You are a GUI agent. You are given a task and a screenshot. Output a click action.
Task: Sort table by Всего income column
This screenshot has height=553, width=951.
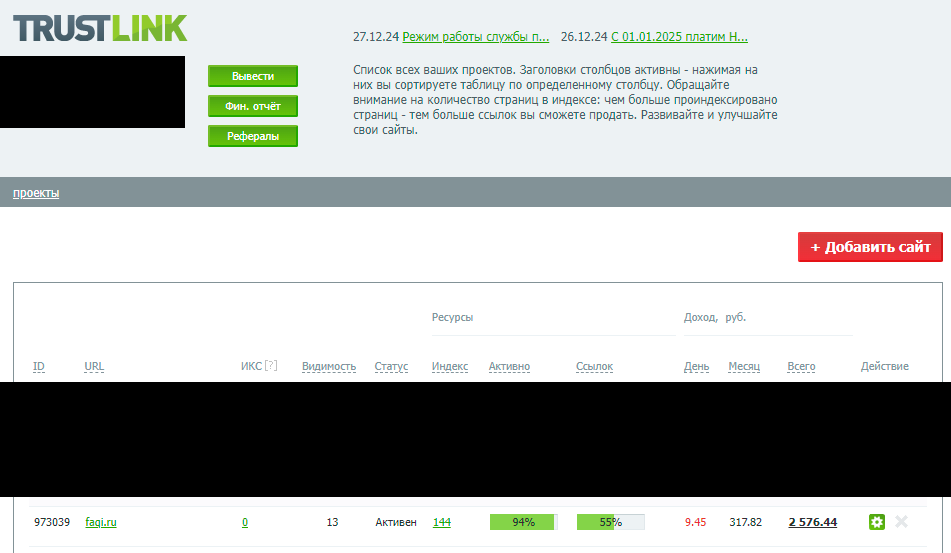[801, 366]
